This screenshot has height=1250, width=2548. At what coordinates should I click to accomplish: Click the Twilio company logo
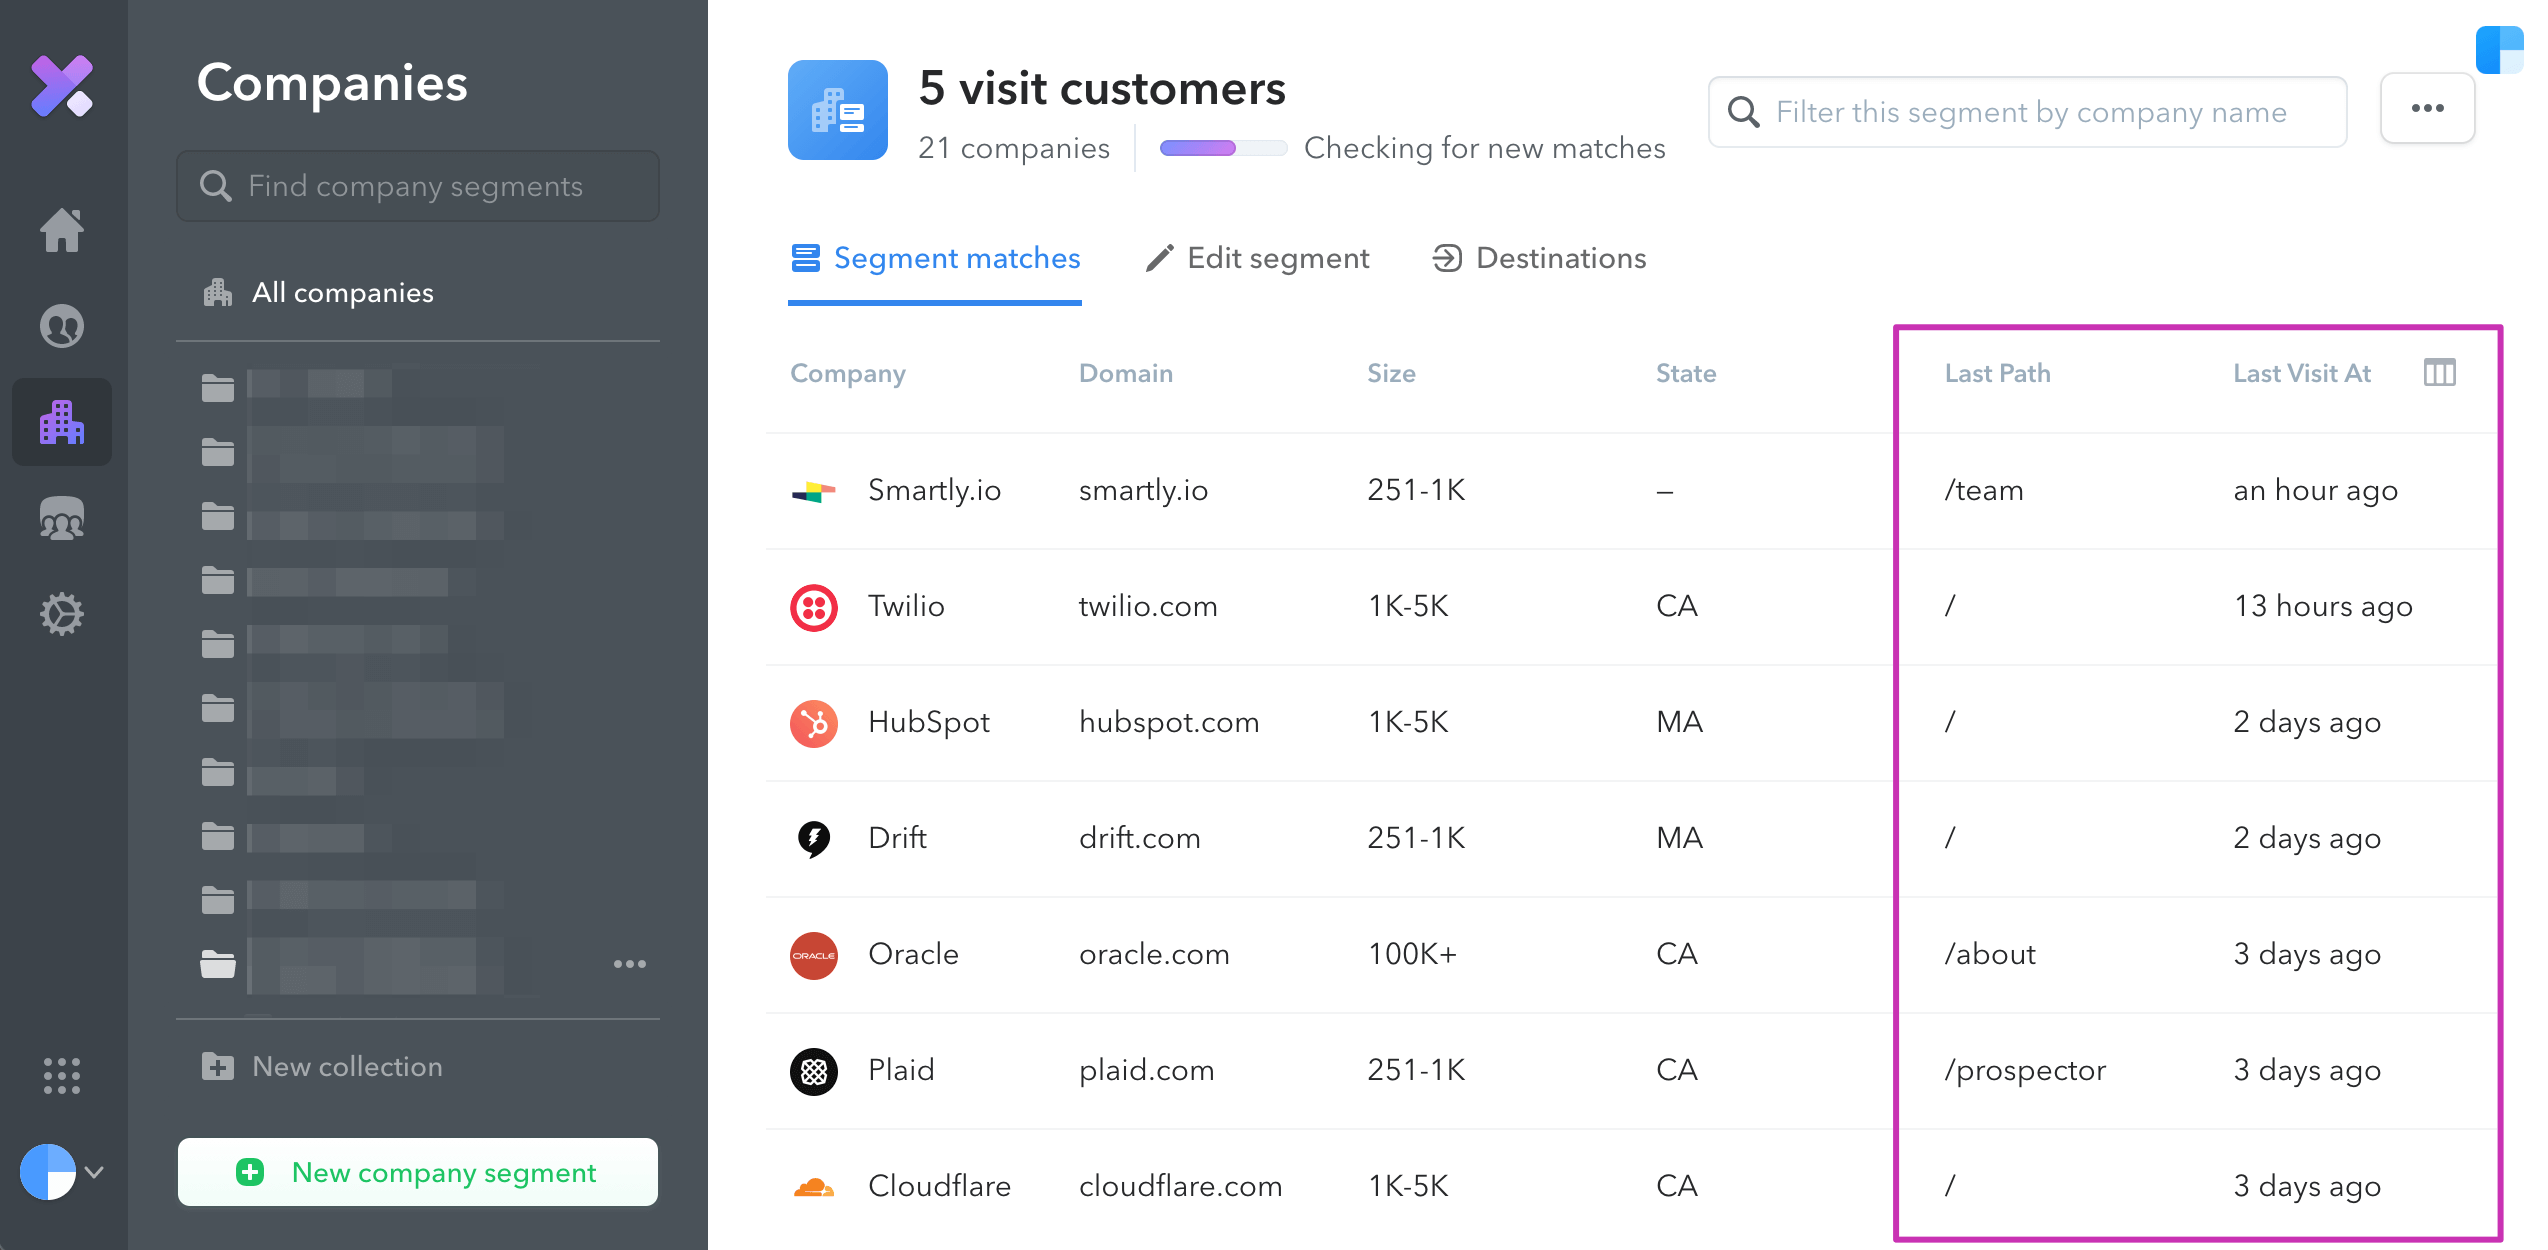pyautogui.click(x=814, y=607)
